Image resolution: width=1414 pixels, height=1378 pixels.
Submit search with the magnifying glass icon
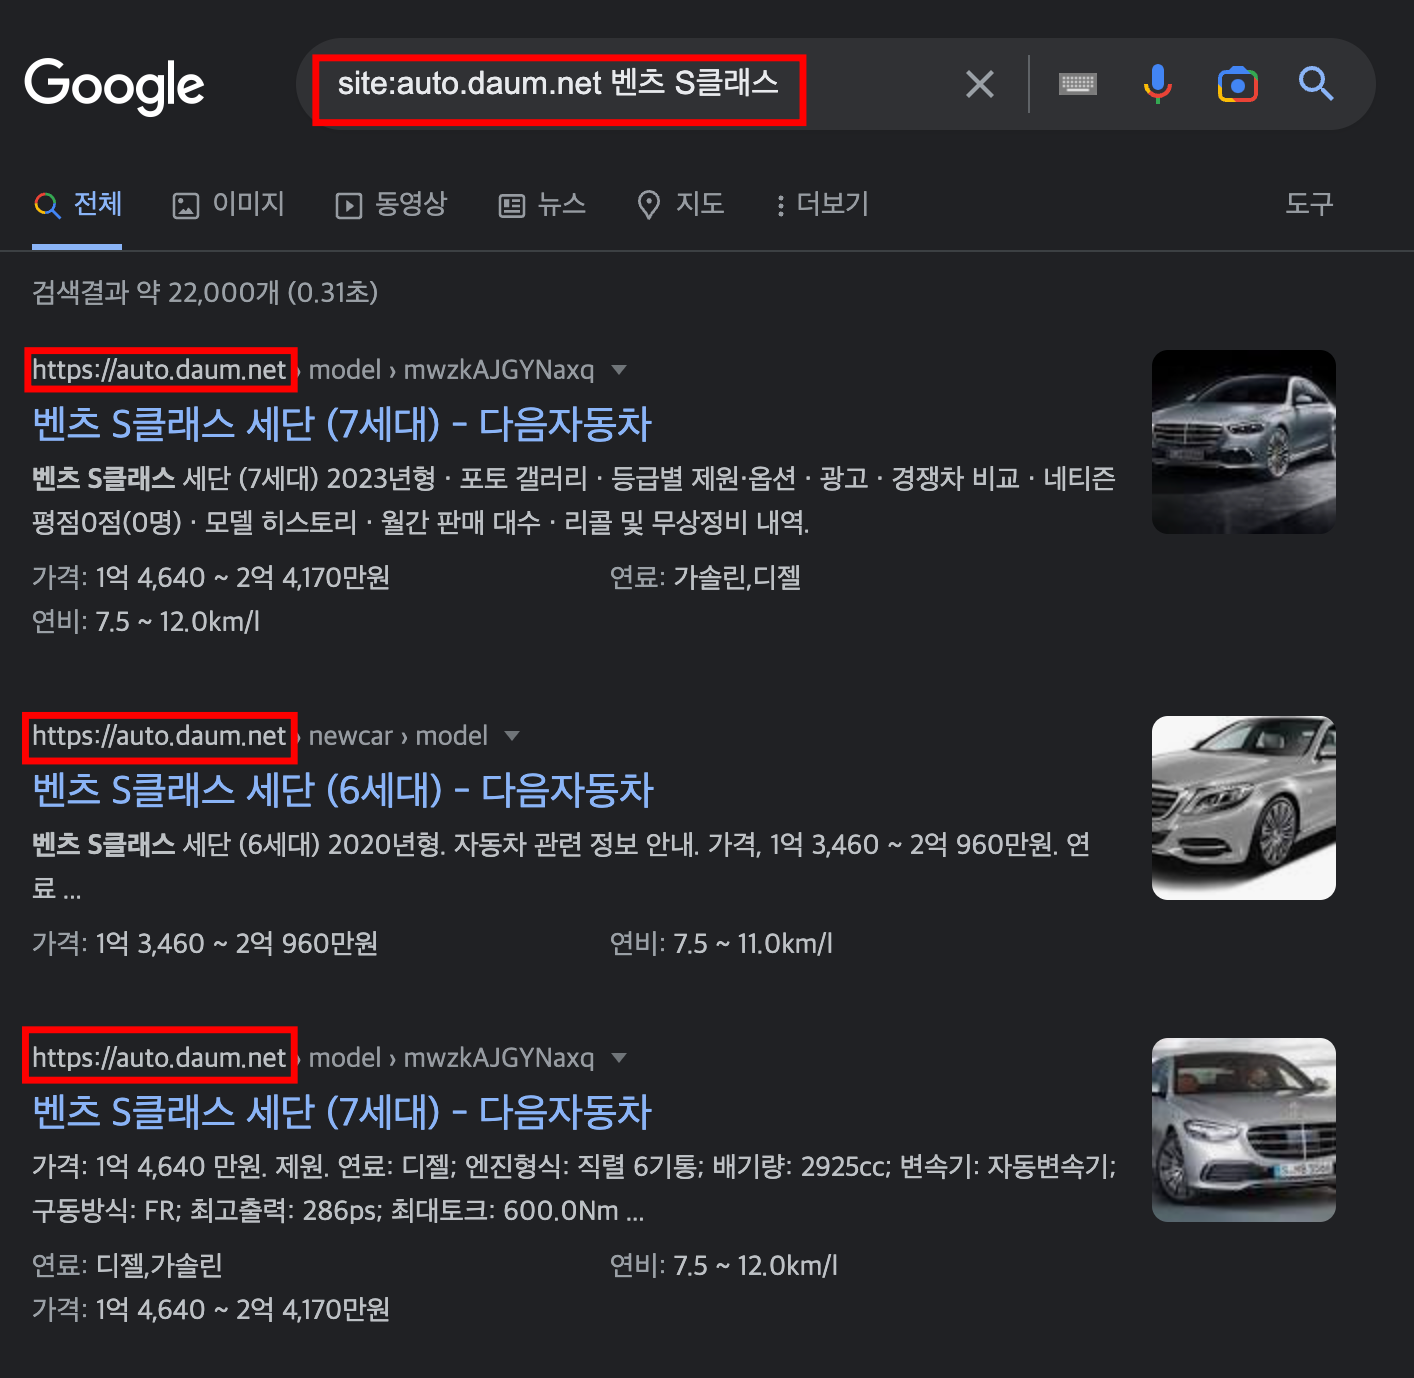(x=1316, y=84)
